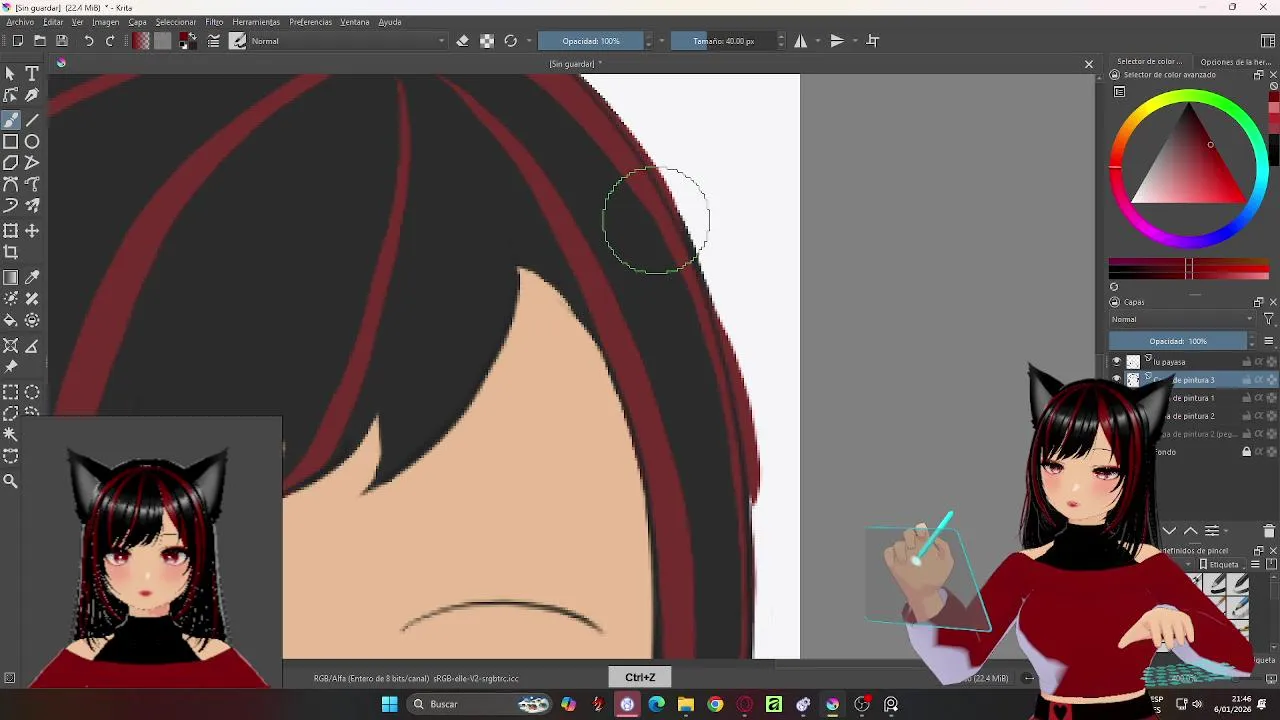Select the Smart Patch tool
The image size is (1280, 720).
32,299
